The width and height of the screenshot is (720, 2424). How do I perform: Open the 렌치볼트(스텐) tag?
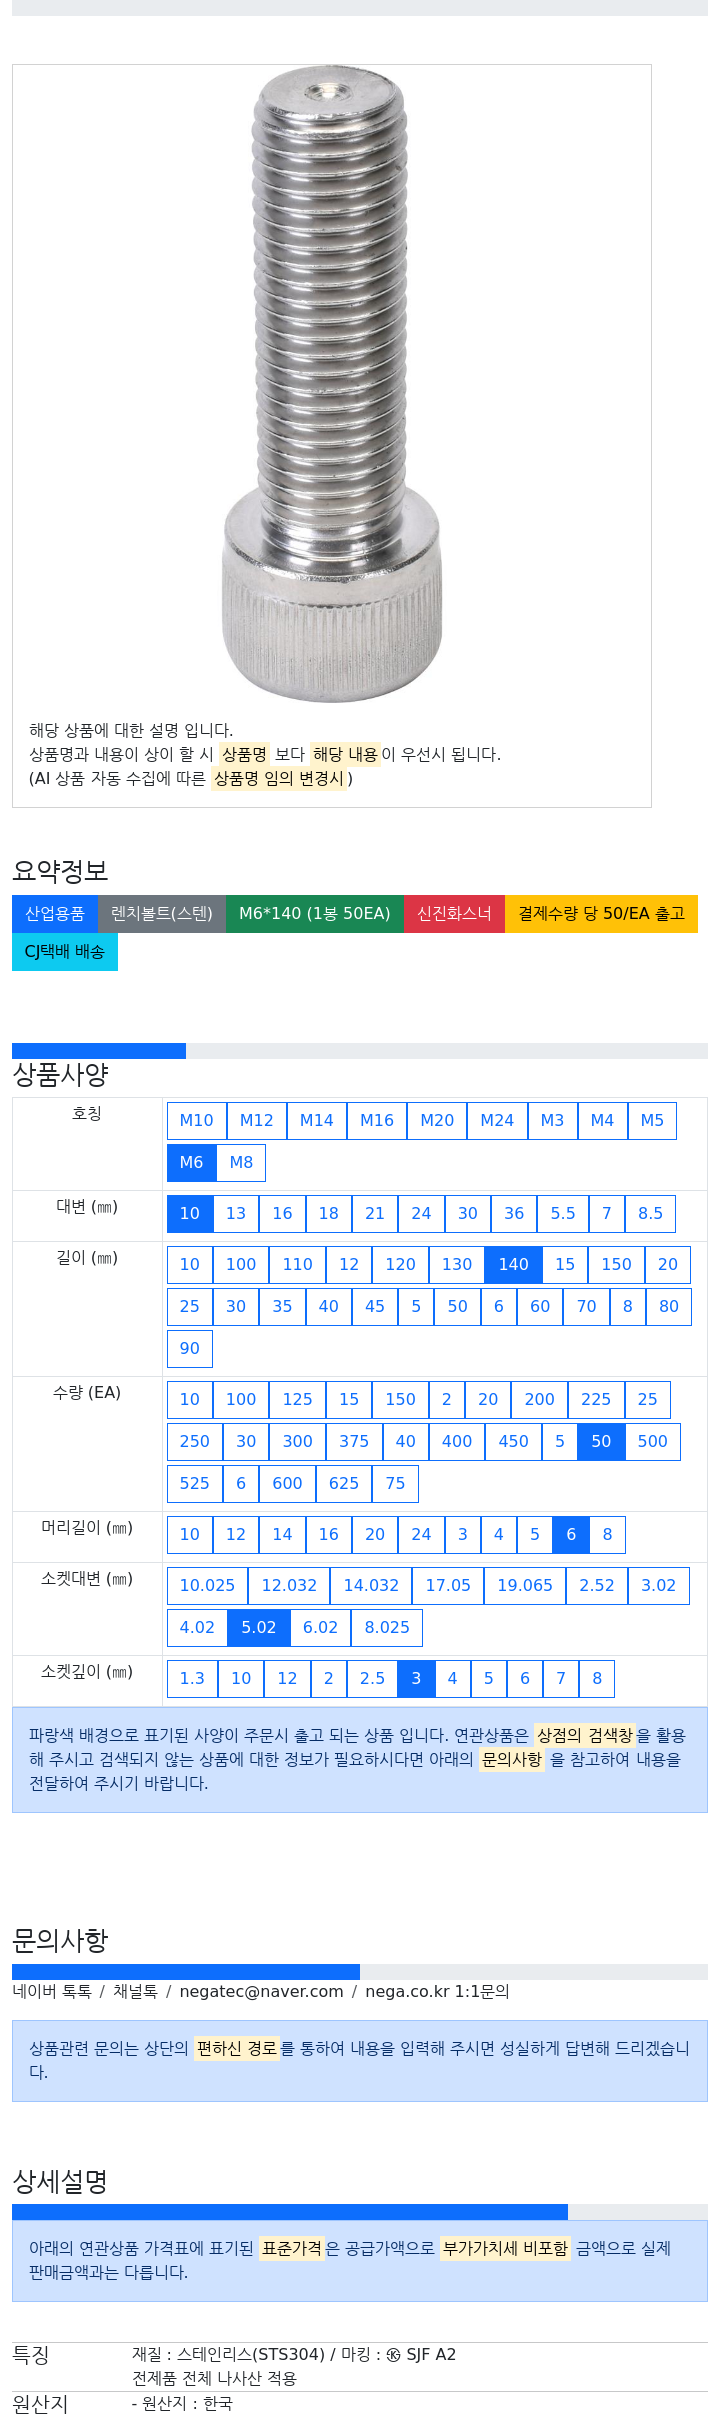point(162,914)
